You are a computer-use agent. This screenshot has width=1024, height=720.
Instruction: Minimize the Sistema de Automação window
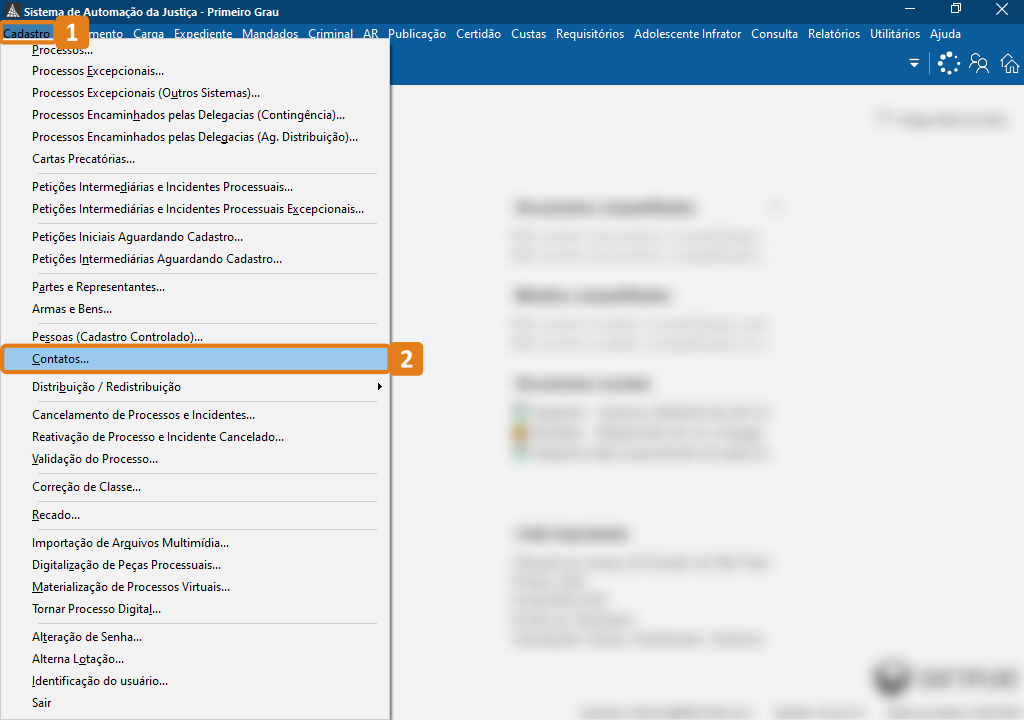point(910,8)
